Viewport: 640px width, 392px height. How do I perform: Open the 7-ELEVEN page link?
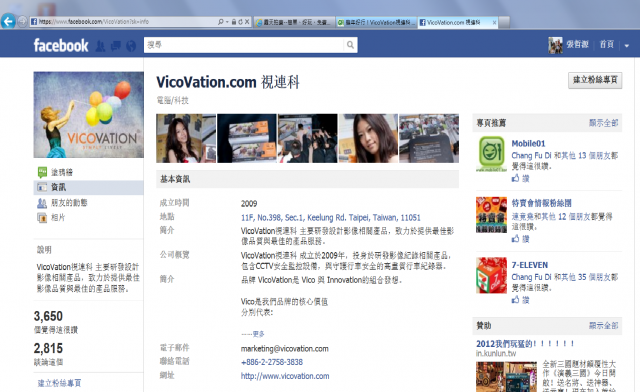pyautogui.click(x=530, y=265)
